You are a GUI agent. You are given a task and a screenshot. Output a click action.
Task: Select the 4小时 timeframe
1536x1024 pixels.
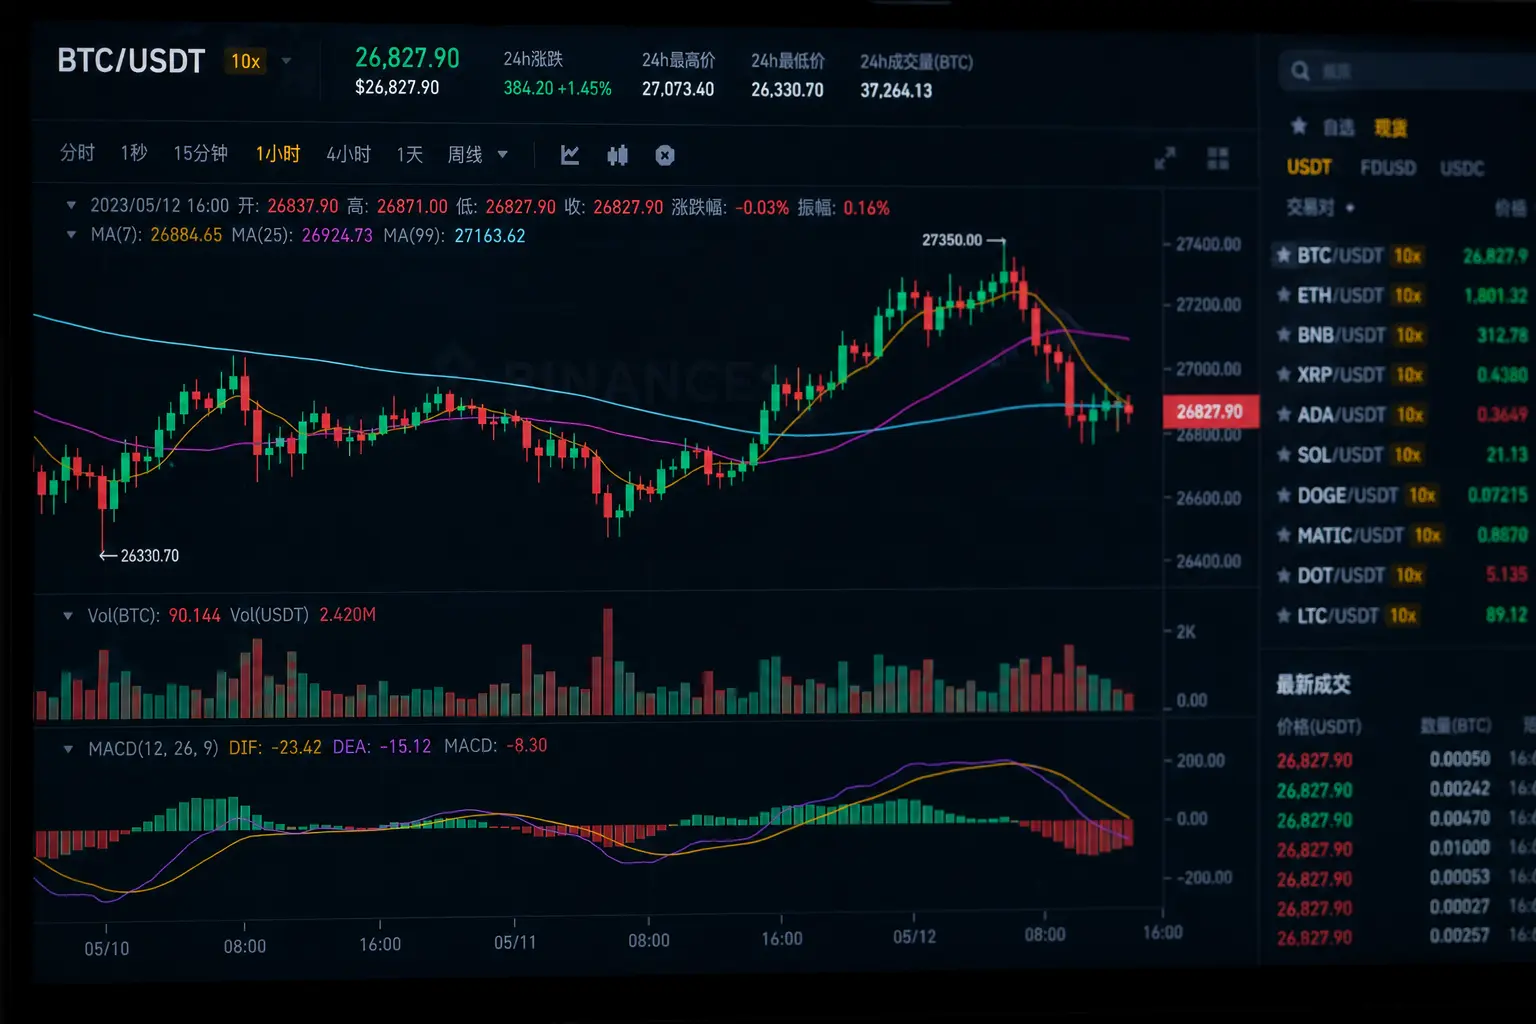(x=349, y=154)
